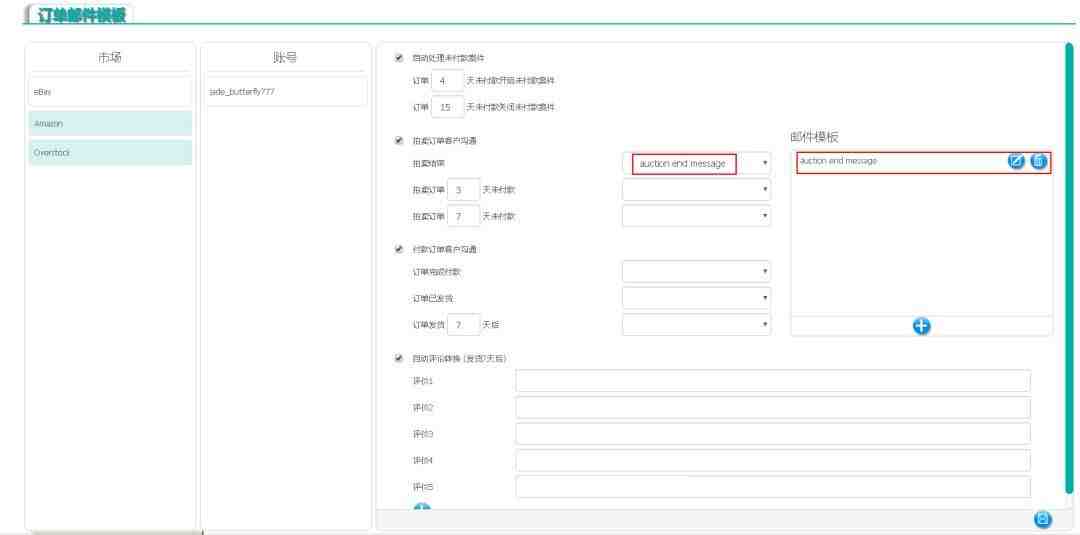1080x535 pixels.
Task: Click the days field showing 4
Action: [x=447, y=81]
